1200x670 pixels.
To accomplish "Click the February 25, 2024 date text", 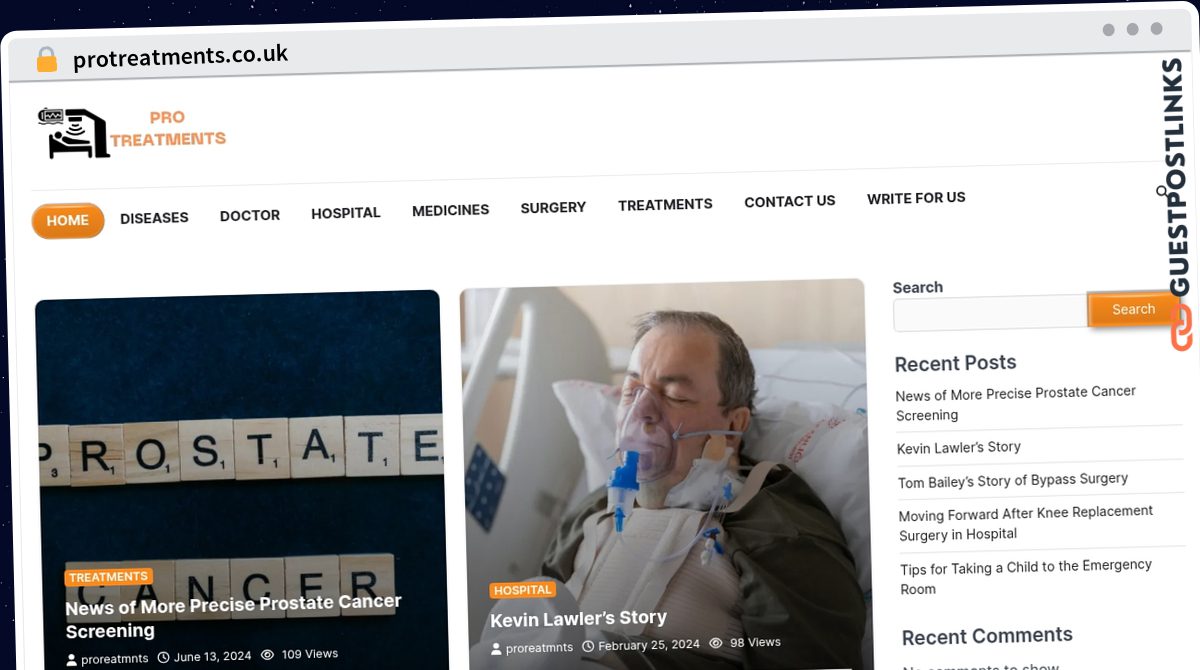I will point(649,645).
